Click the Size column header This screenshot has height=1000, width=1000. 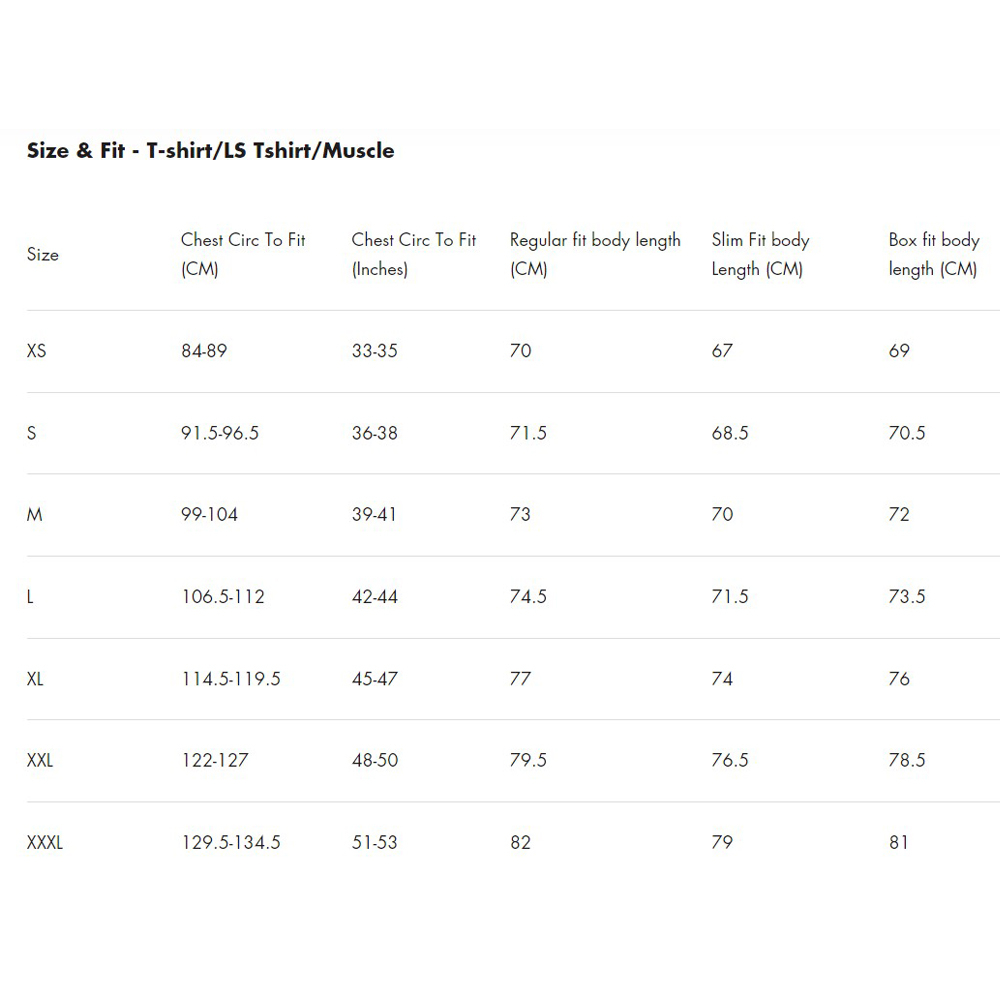[43, 254]
